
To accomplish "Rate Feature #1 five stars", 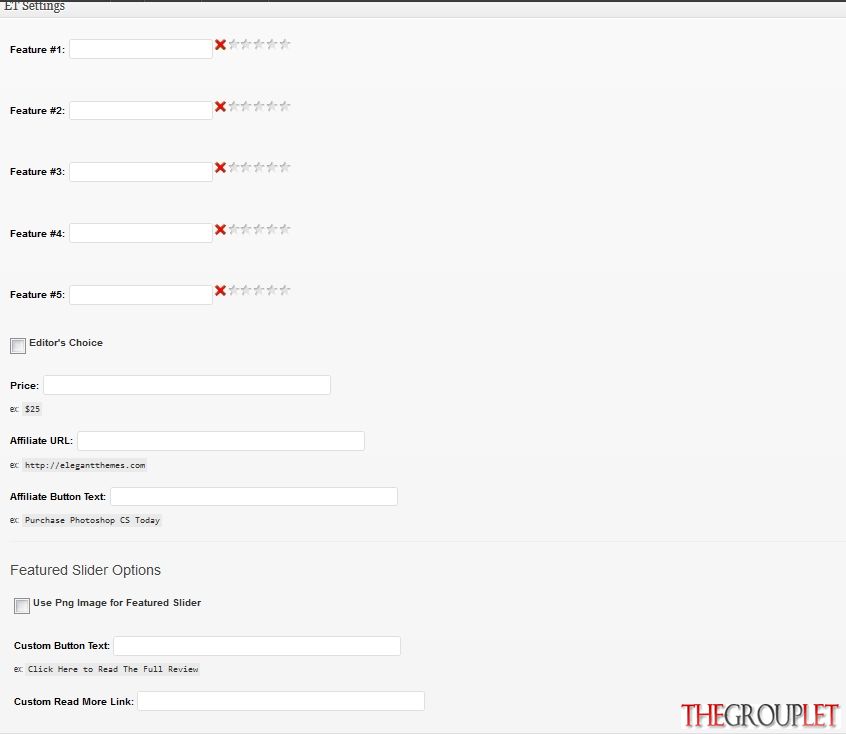I will click(x=285, y=44).
